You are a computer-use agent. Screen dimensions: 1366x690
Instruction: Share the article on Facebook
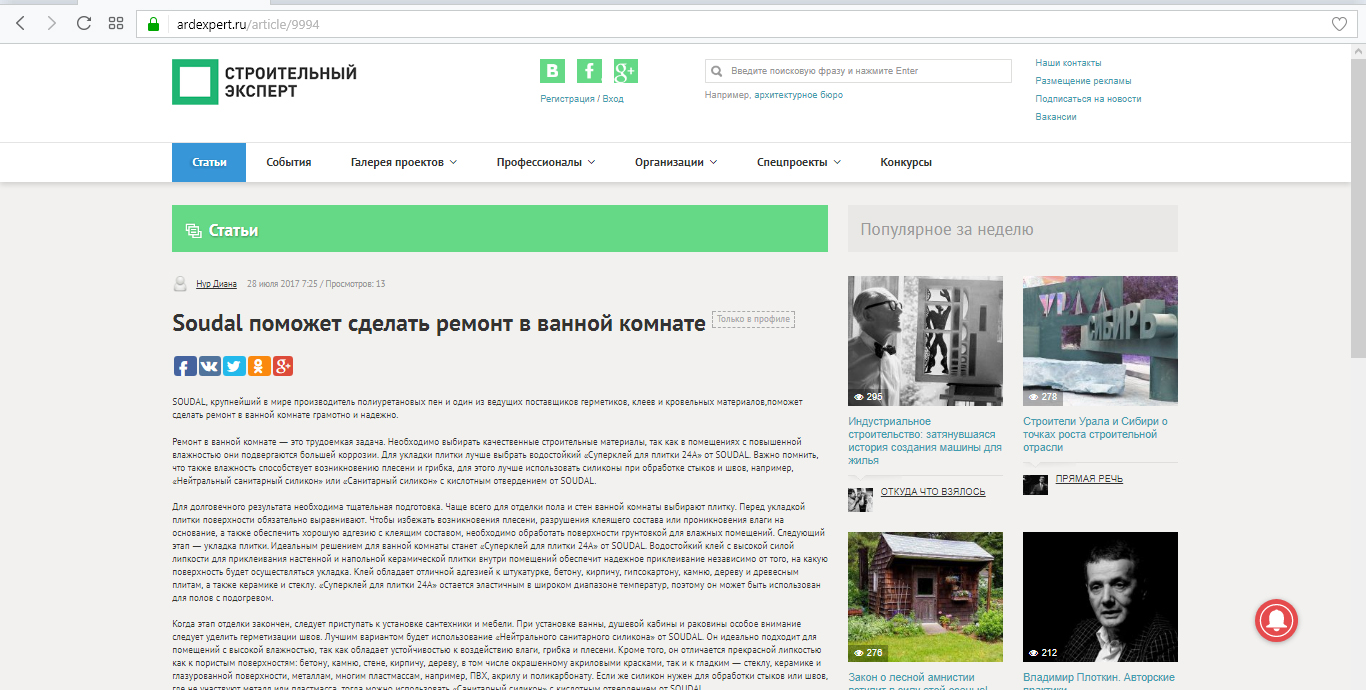click(185, 366)
